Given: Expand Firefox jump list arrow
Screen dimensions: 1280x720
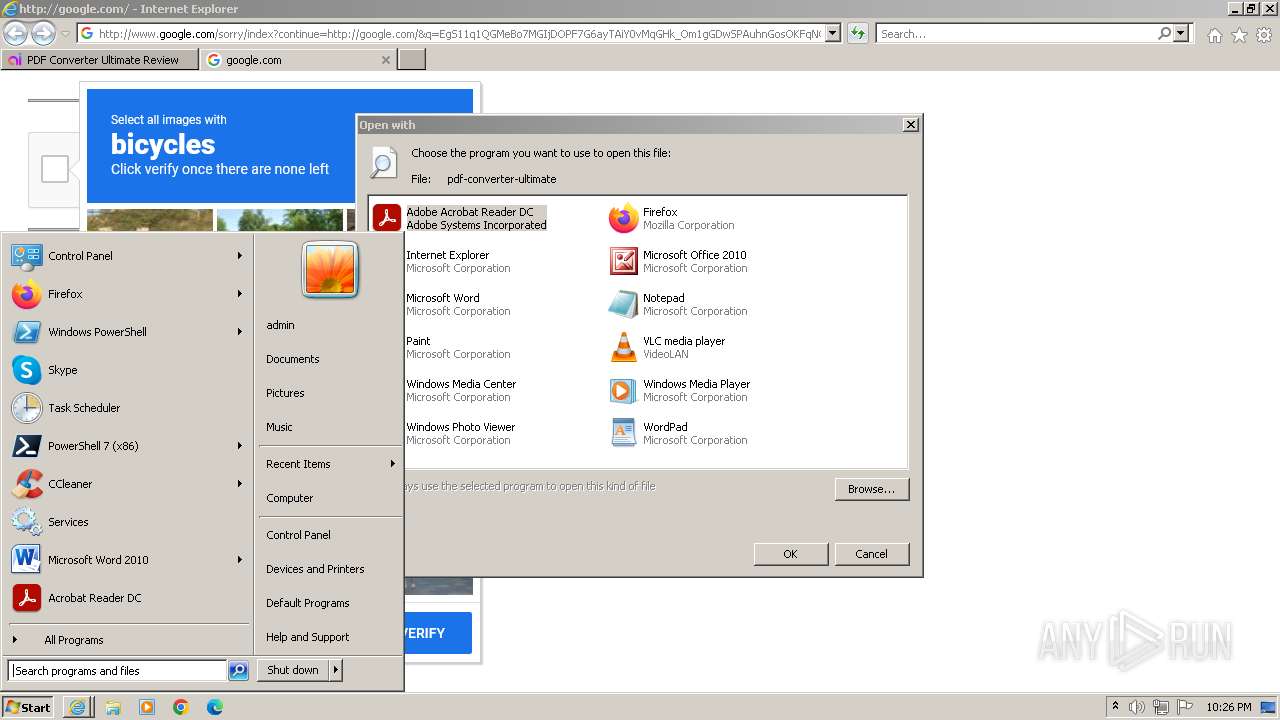Looking at the screenshot, I should coord(240,294).
